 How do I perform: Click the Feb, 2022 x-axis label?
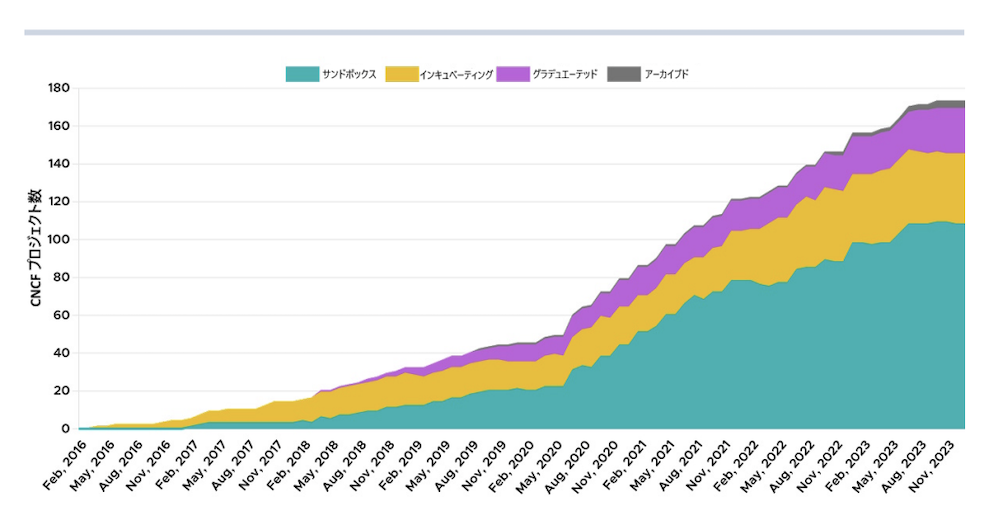(736, 465)
